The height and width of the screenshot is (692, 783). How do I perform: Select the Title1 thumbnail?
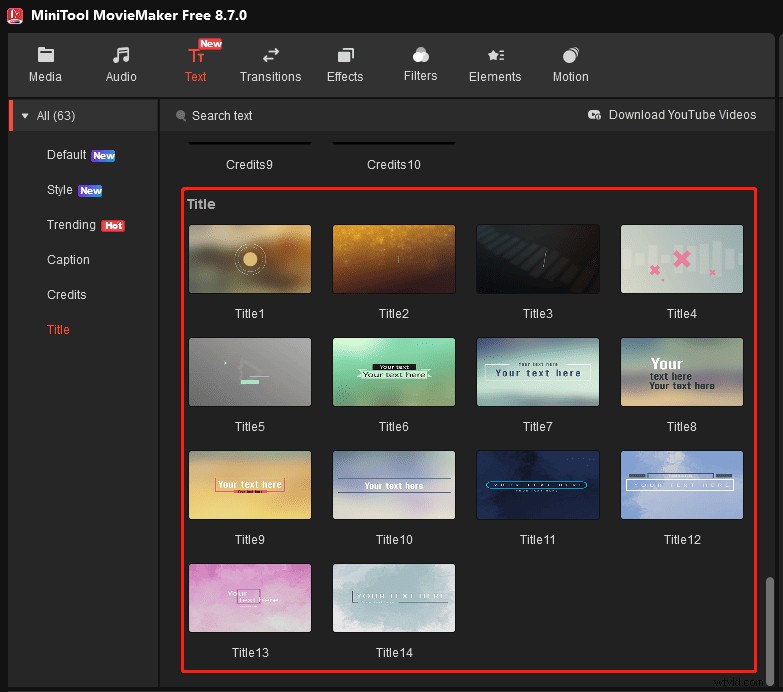[250, 259]
